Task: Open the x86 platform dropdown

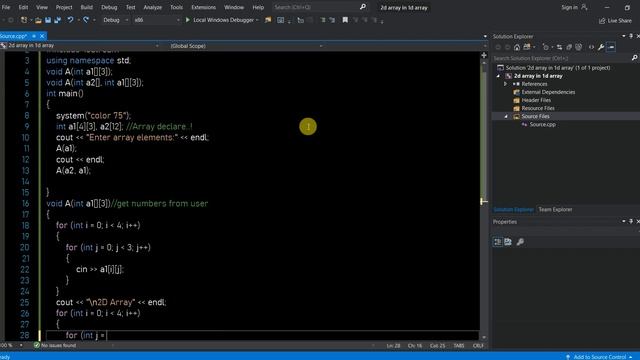Action: pyautogui.click(x=157, y=20)
